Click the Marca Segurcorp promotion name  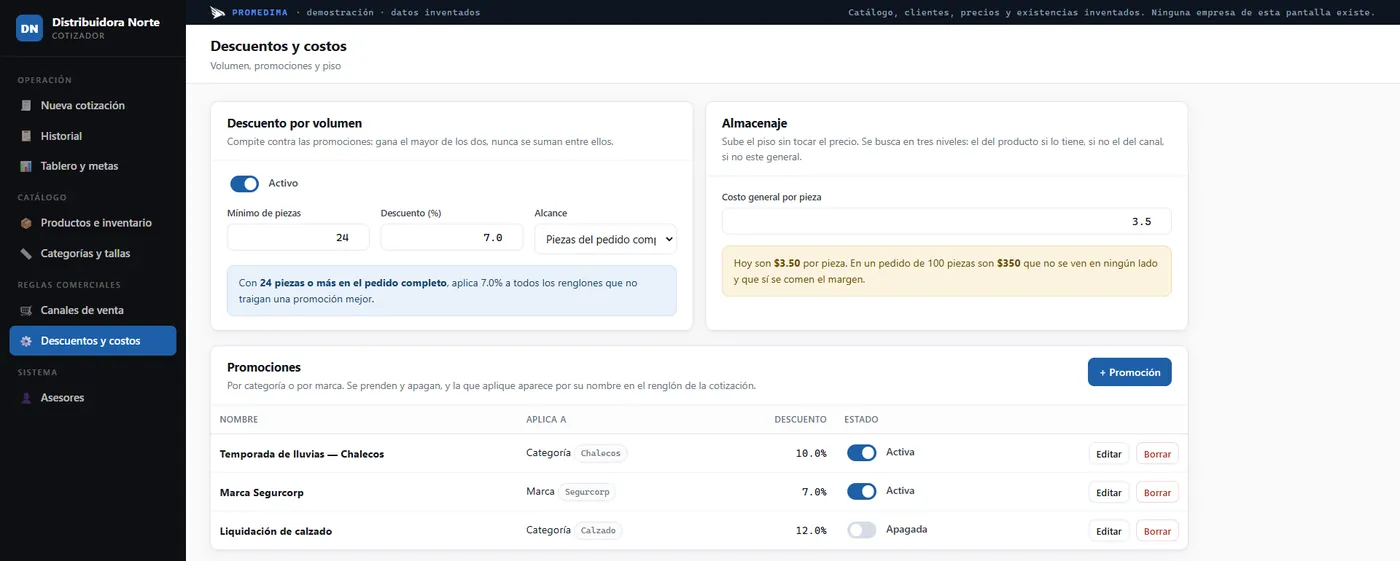coord(262,493)
